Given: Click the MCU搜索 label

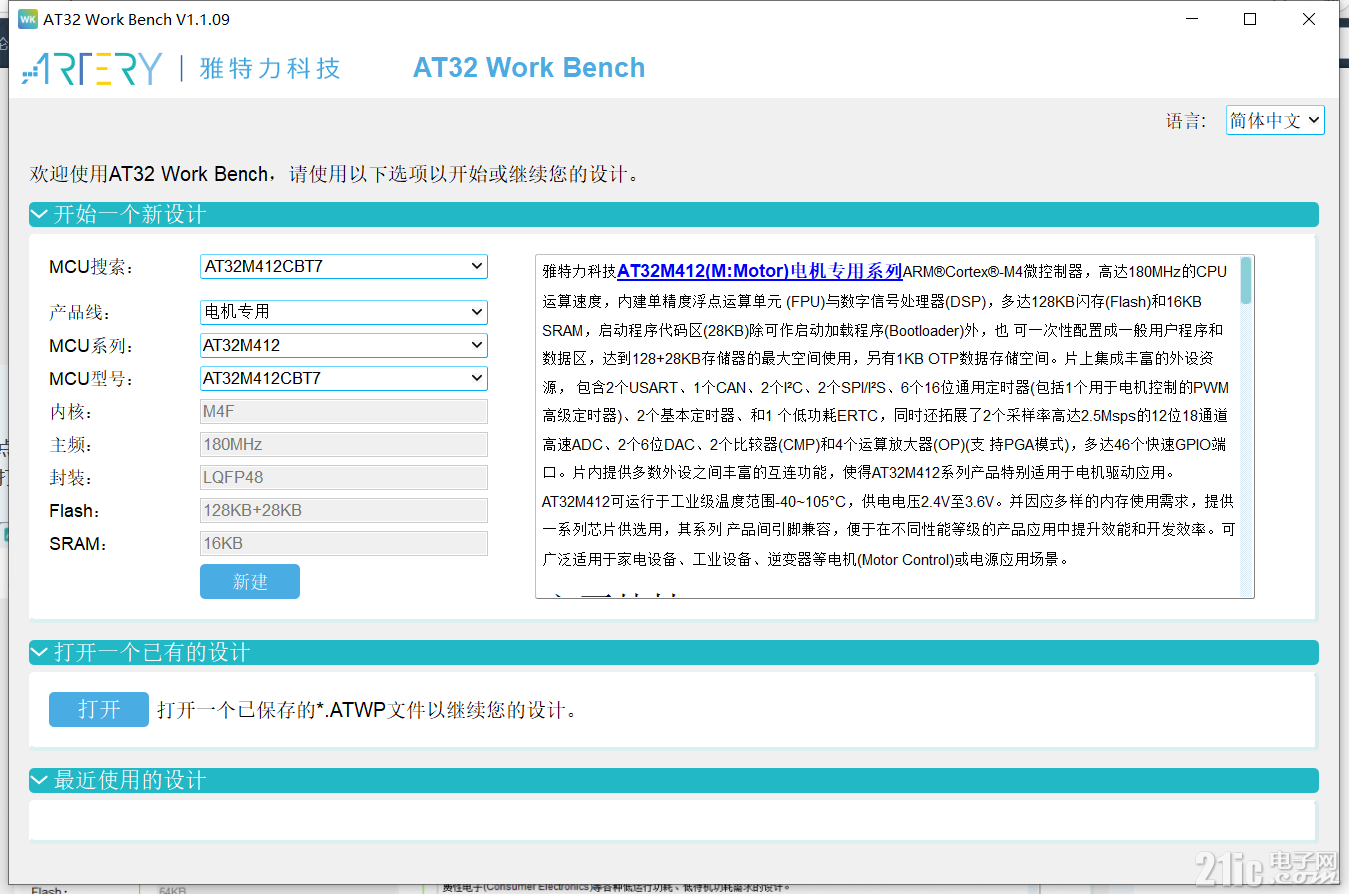Looking at the screenshot, I should 91,267.
